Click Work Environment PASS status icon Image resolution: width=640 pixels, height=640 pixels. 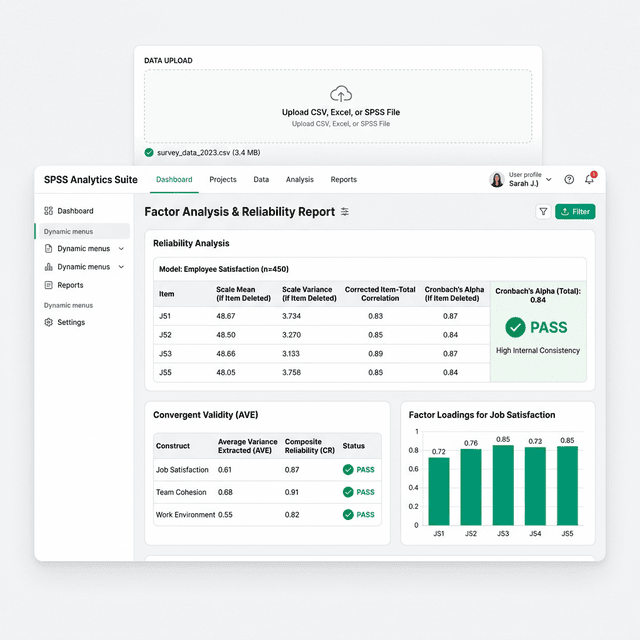(x=348, y=515)
